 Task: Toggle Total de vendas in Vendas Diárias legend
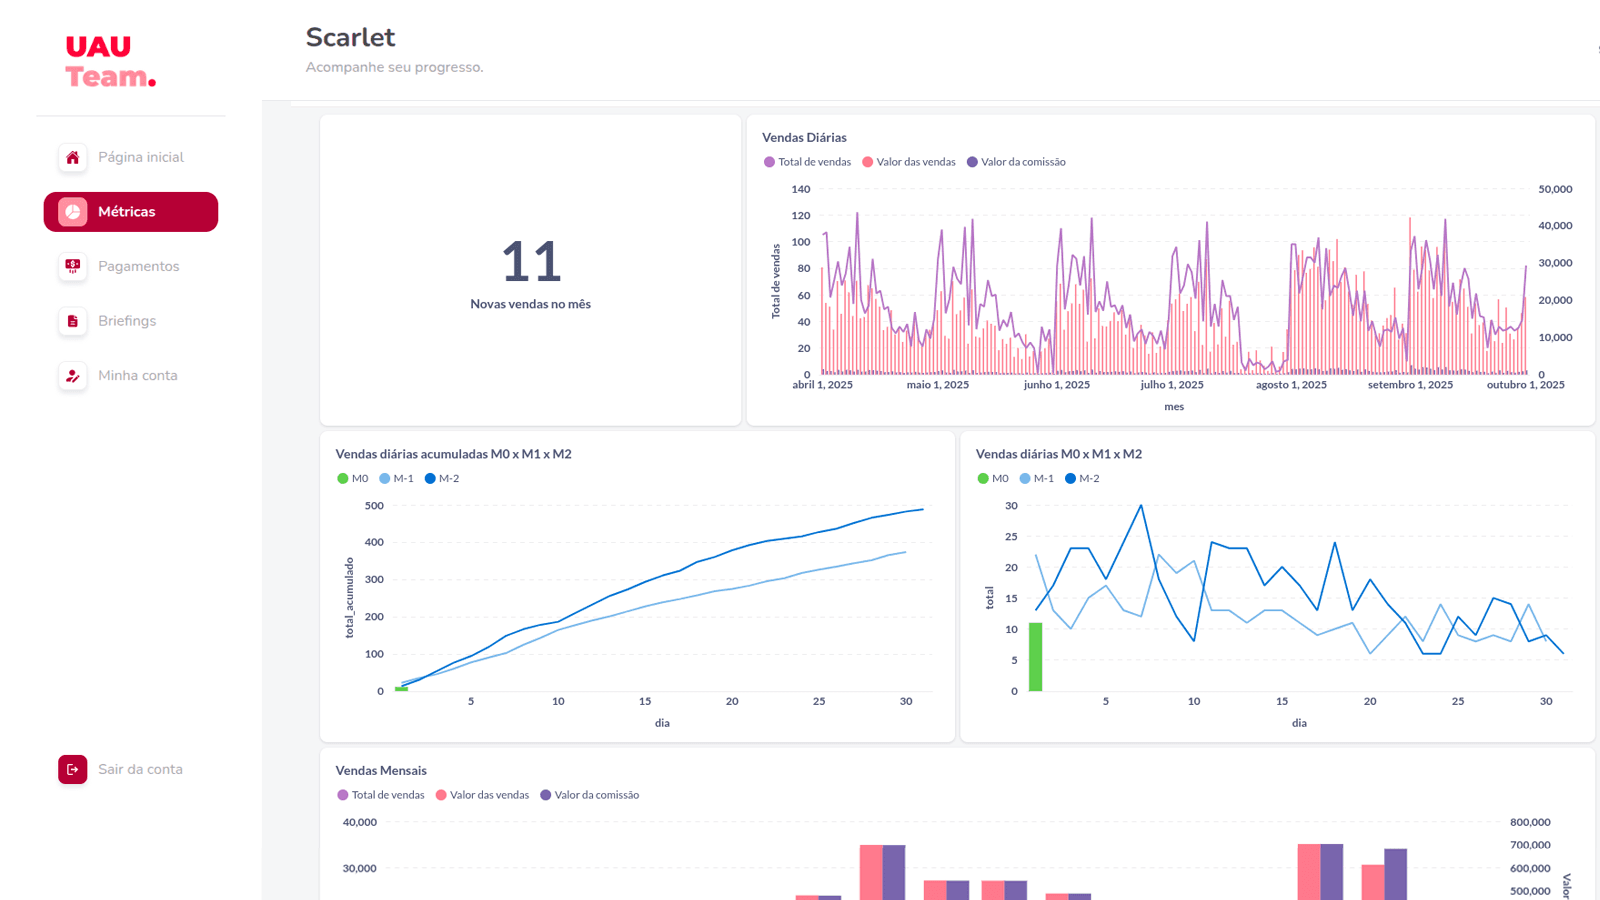click(x=807, y=162)
